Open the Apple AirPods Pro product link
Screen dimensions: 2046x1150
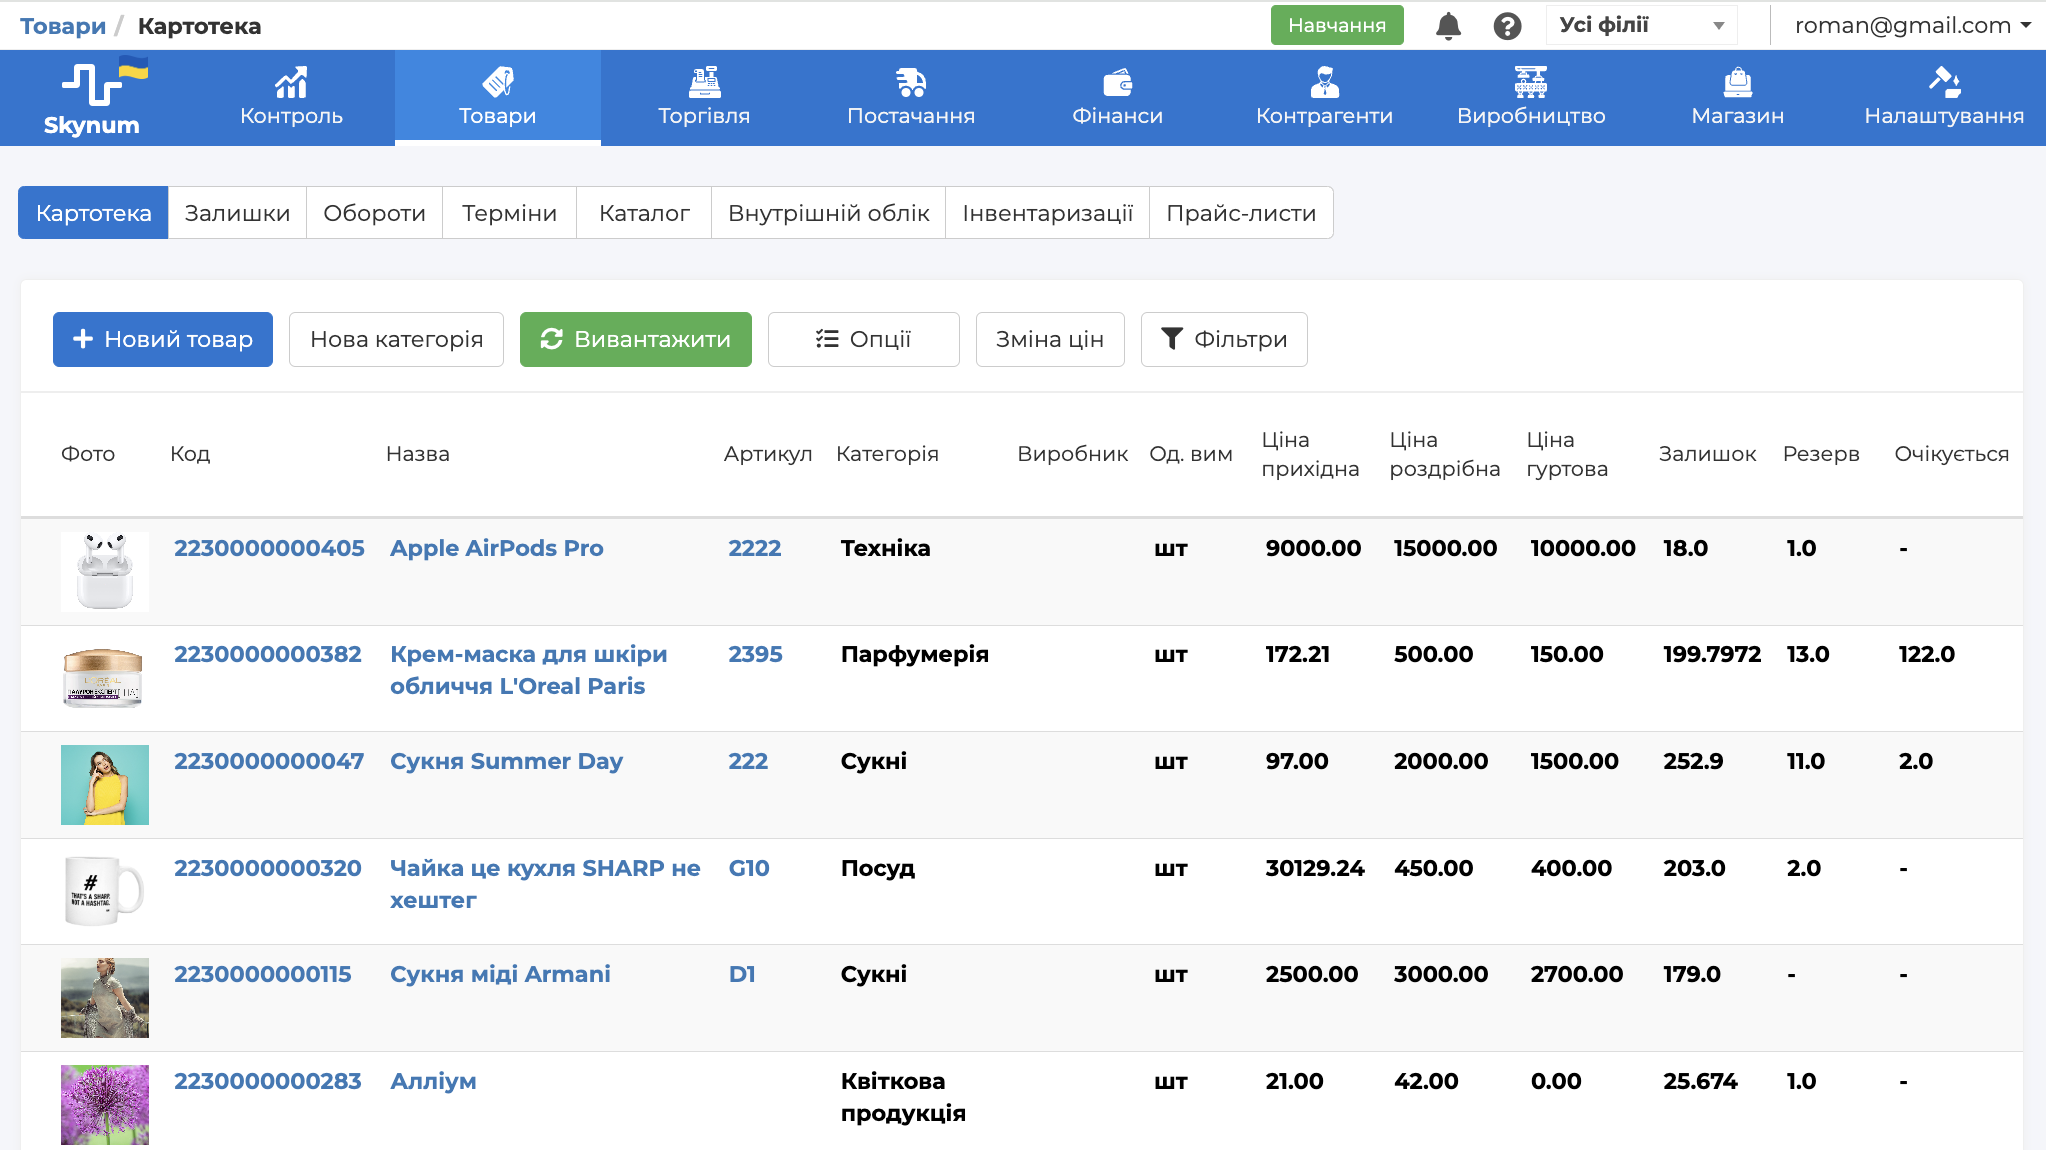pyautogui.click(x=497, y=548)
